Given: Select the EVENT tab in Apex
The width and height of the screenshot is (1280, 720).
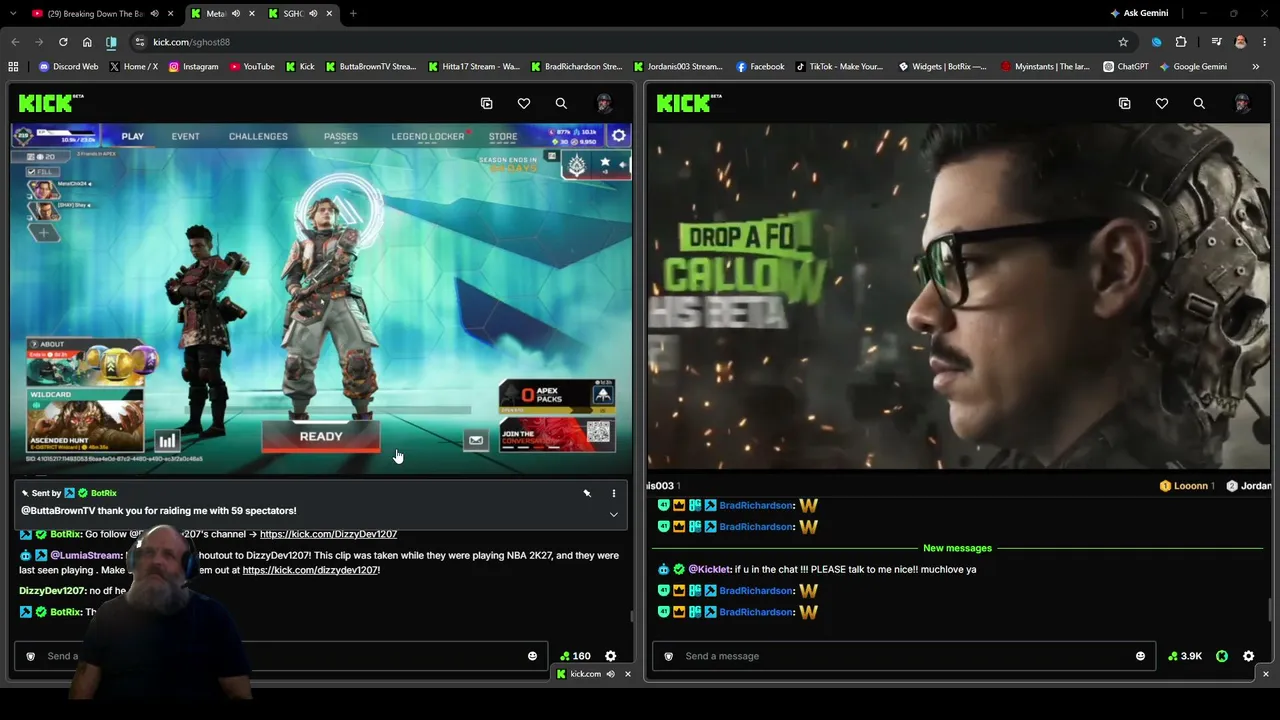Looking at the screenshot, I should [185, 136].
